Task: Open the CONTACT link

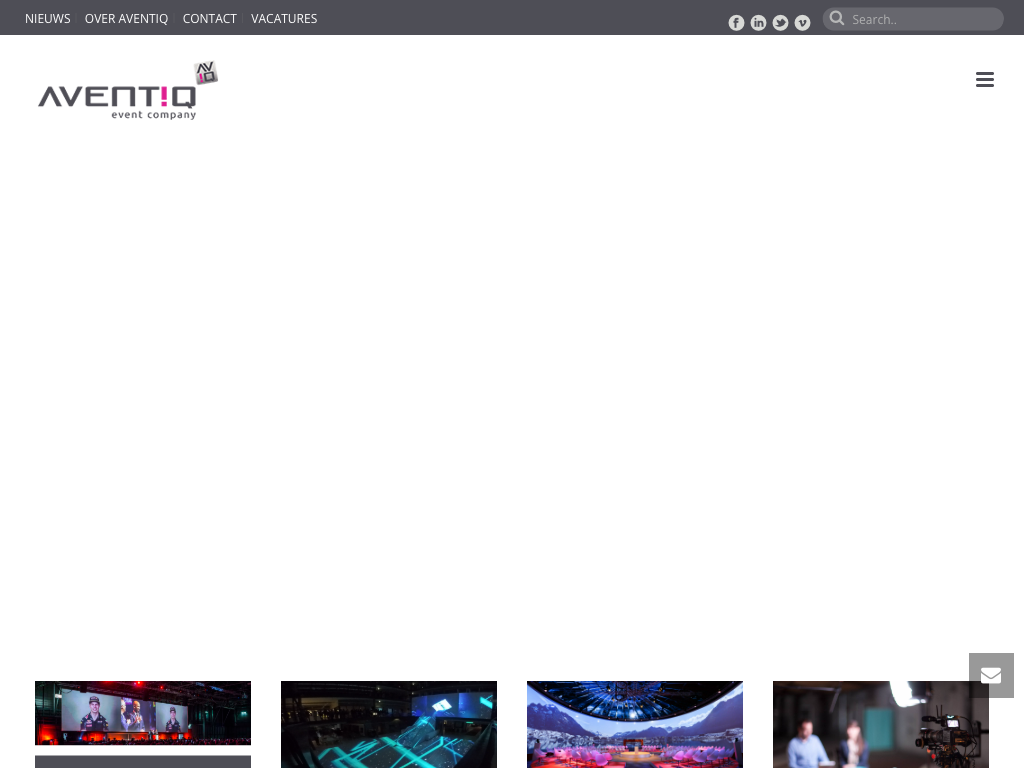Action: click(209, 18)
